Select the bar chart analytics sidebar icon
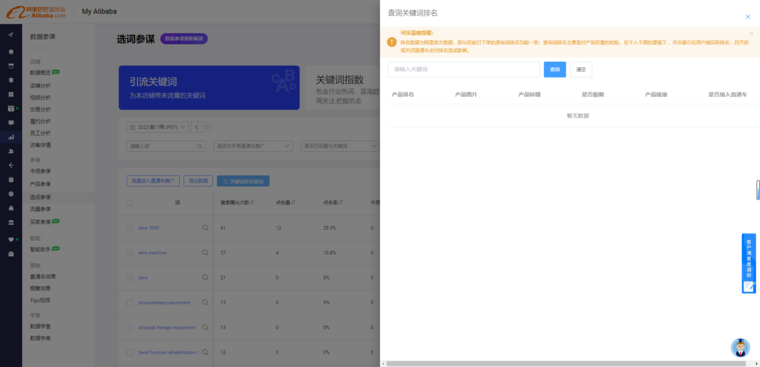This screenshot has width=760, height=367. coord(11,137)
